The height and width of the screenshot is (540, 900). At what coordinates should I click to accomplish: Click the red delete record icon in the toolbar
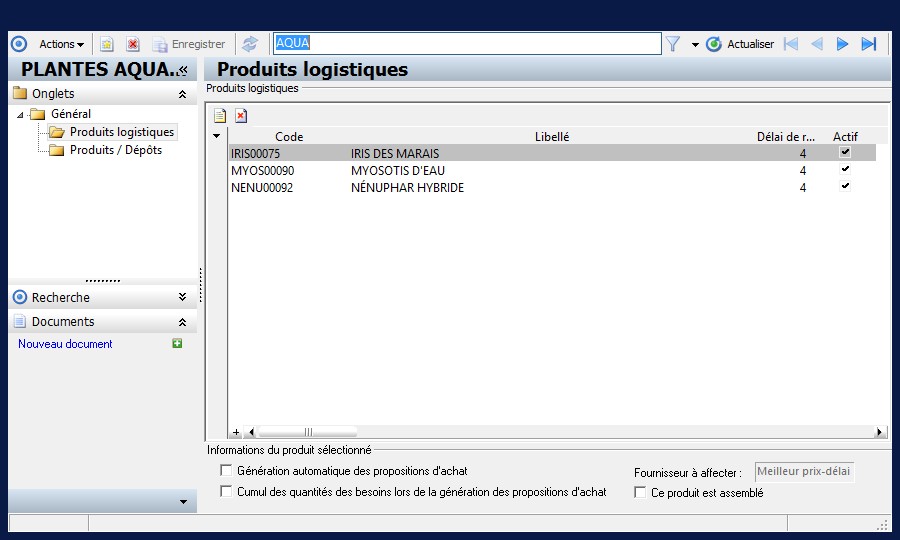pos(133,44)
